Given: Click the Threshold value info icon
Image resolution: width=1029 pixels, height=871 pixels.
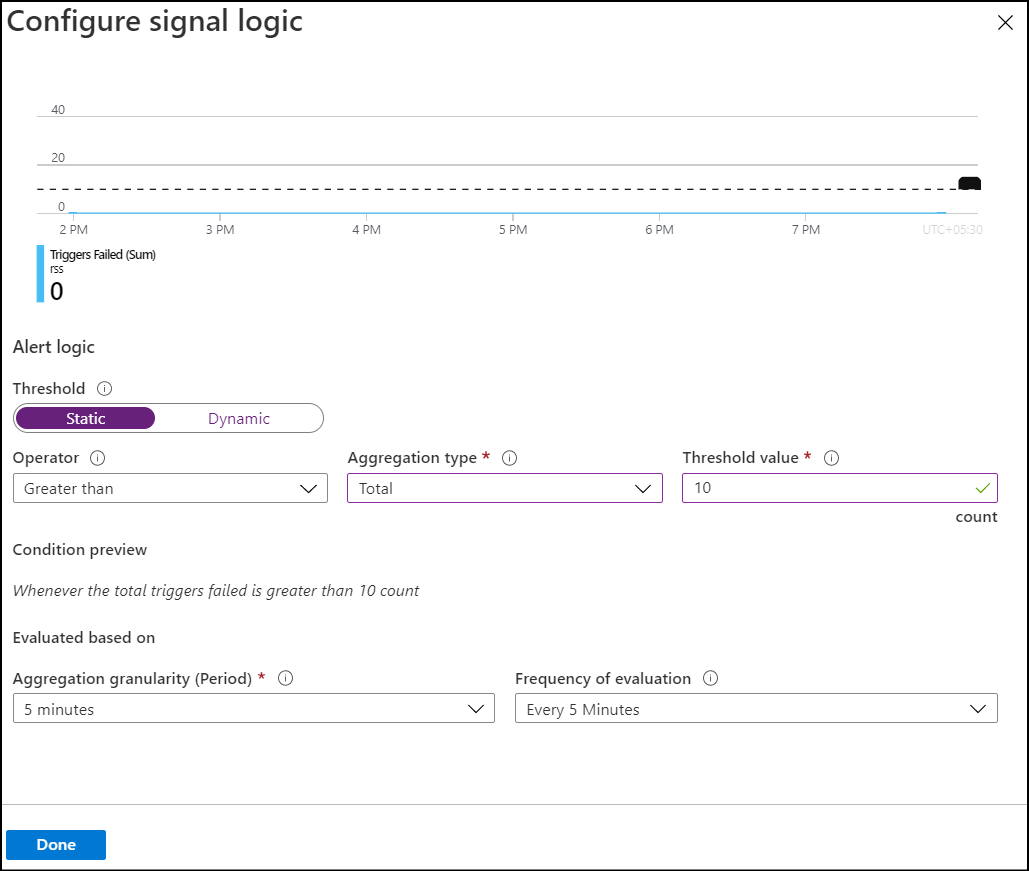Looking at the screenshot, I should tap(831, 458).
